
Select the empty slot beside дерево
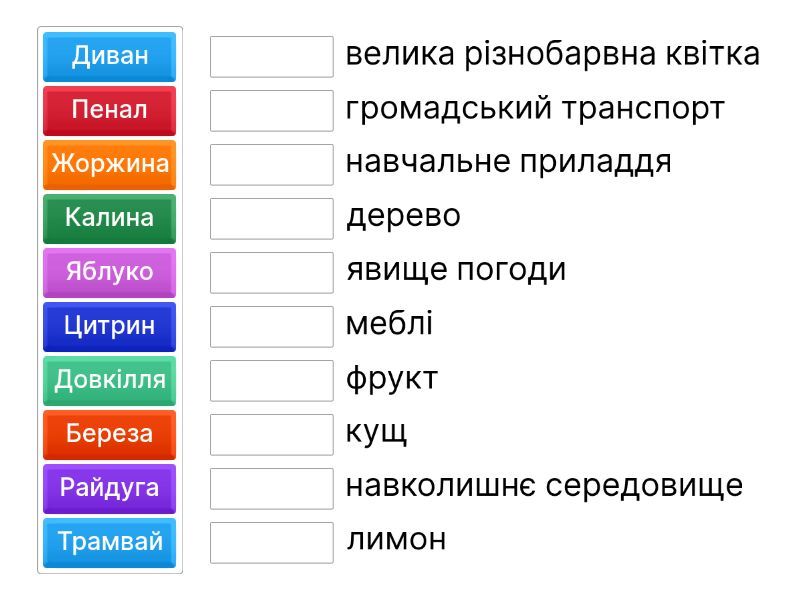click(272, 219)
